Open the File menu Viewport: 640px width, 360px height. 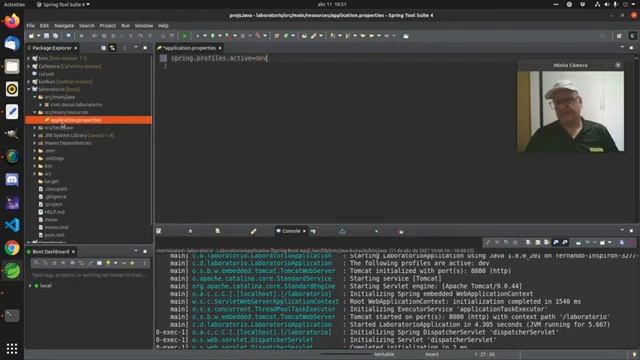pyautogui.click(x=31, y=26)
